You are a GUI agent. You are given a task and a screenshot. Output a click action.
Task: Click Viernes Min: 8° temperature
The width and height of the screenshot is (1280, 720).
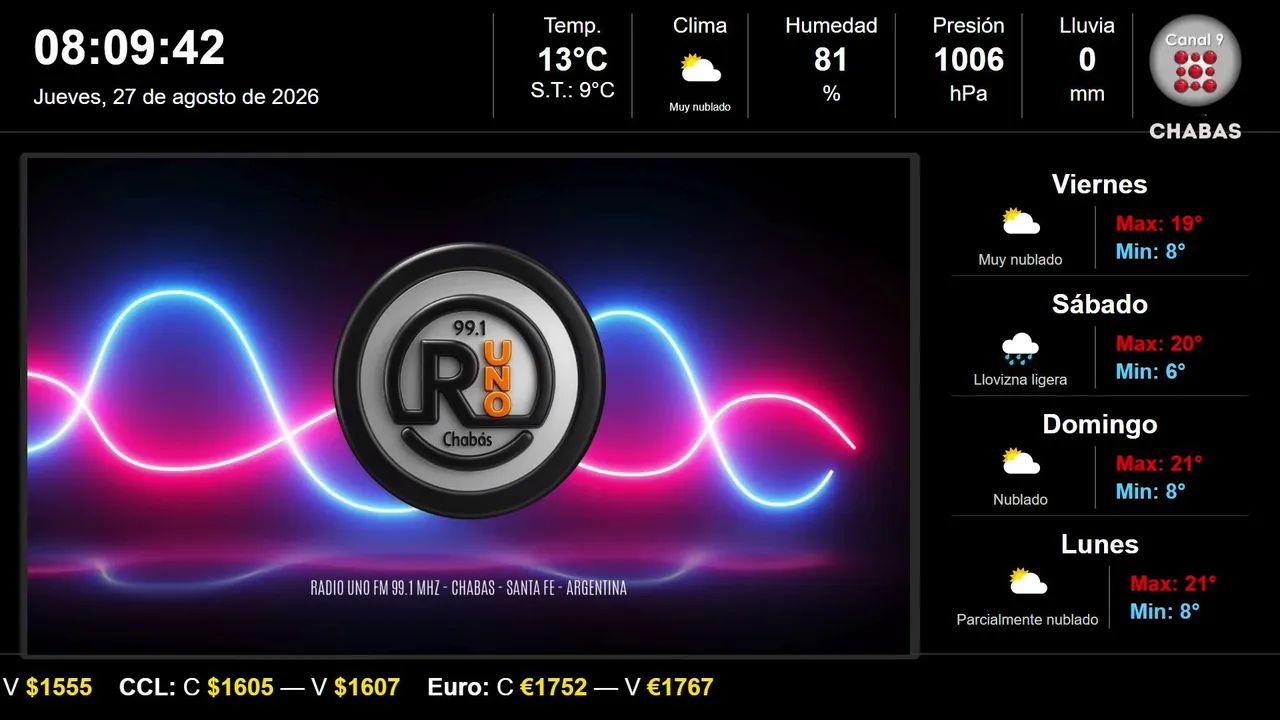pos(1151,251)
